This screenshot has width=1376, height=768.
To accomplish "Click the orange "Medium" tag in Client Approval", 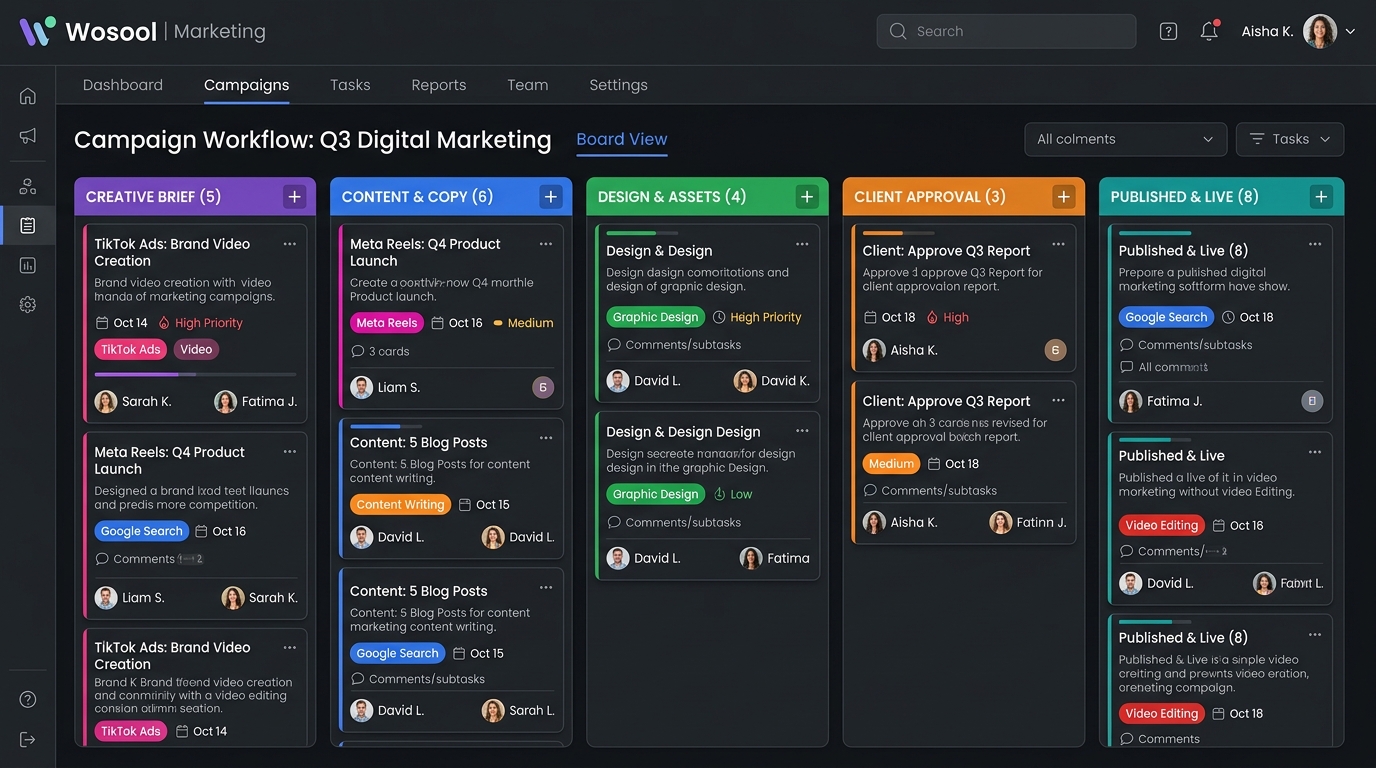I will (891, 464).
